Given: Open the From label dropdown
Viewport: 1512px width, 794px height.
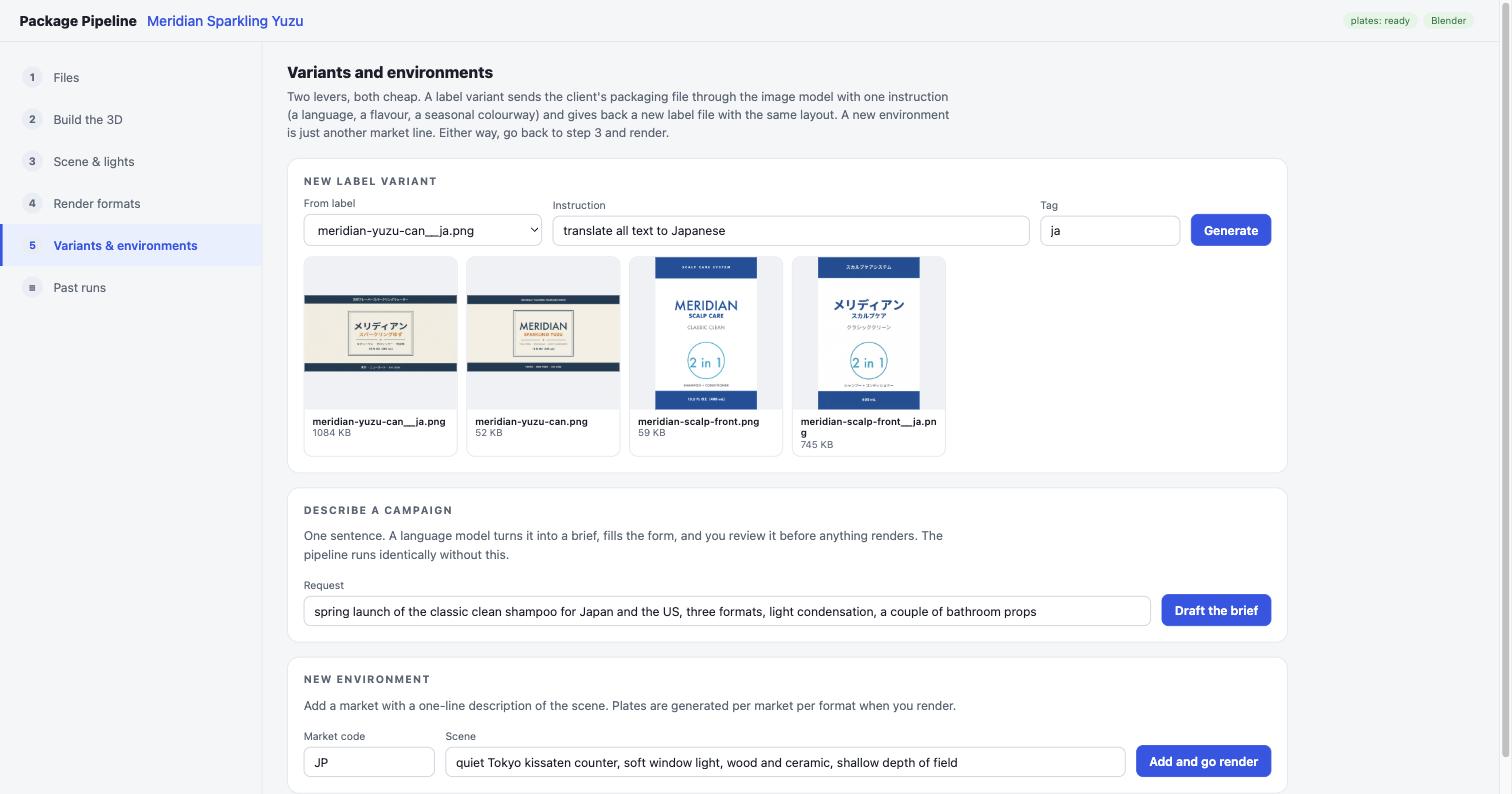Looking at the screenshot, I should [423, 230].
